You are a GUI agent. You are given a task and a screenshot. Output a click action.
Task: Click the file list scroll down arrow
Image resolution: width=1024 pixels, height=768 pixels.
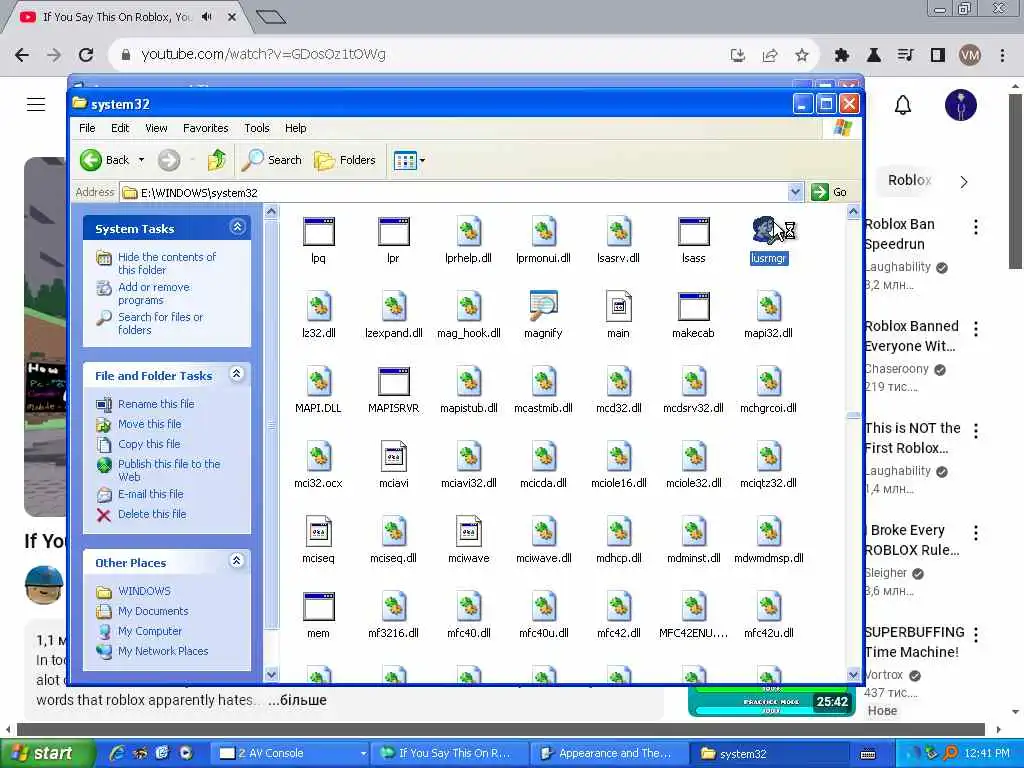pyautogui.click(x=853, y=675)
